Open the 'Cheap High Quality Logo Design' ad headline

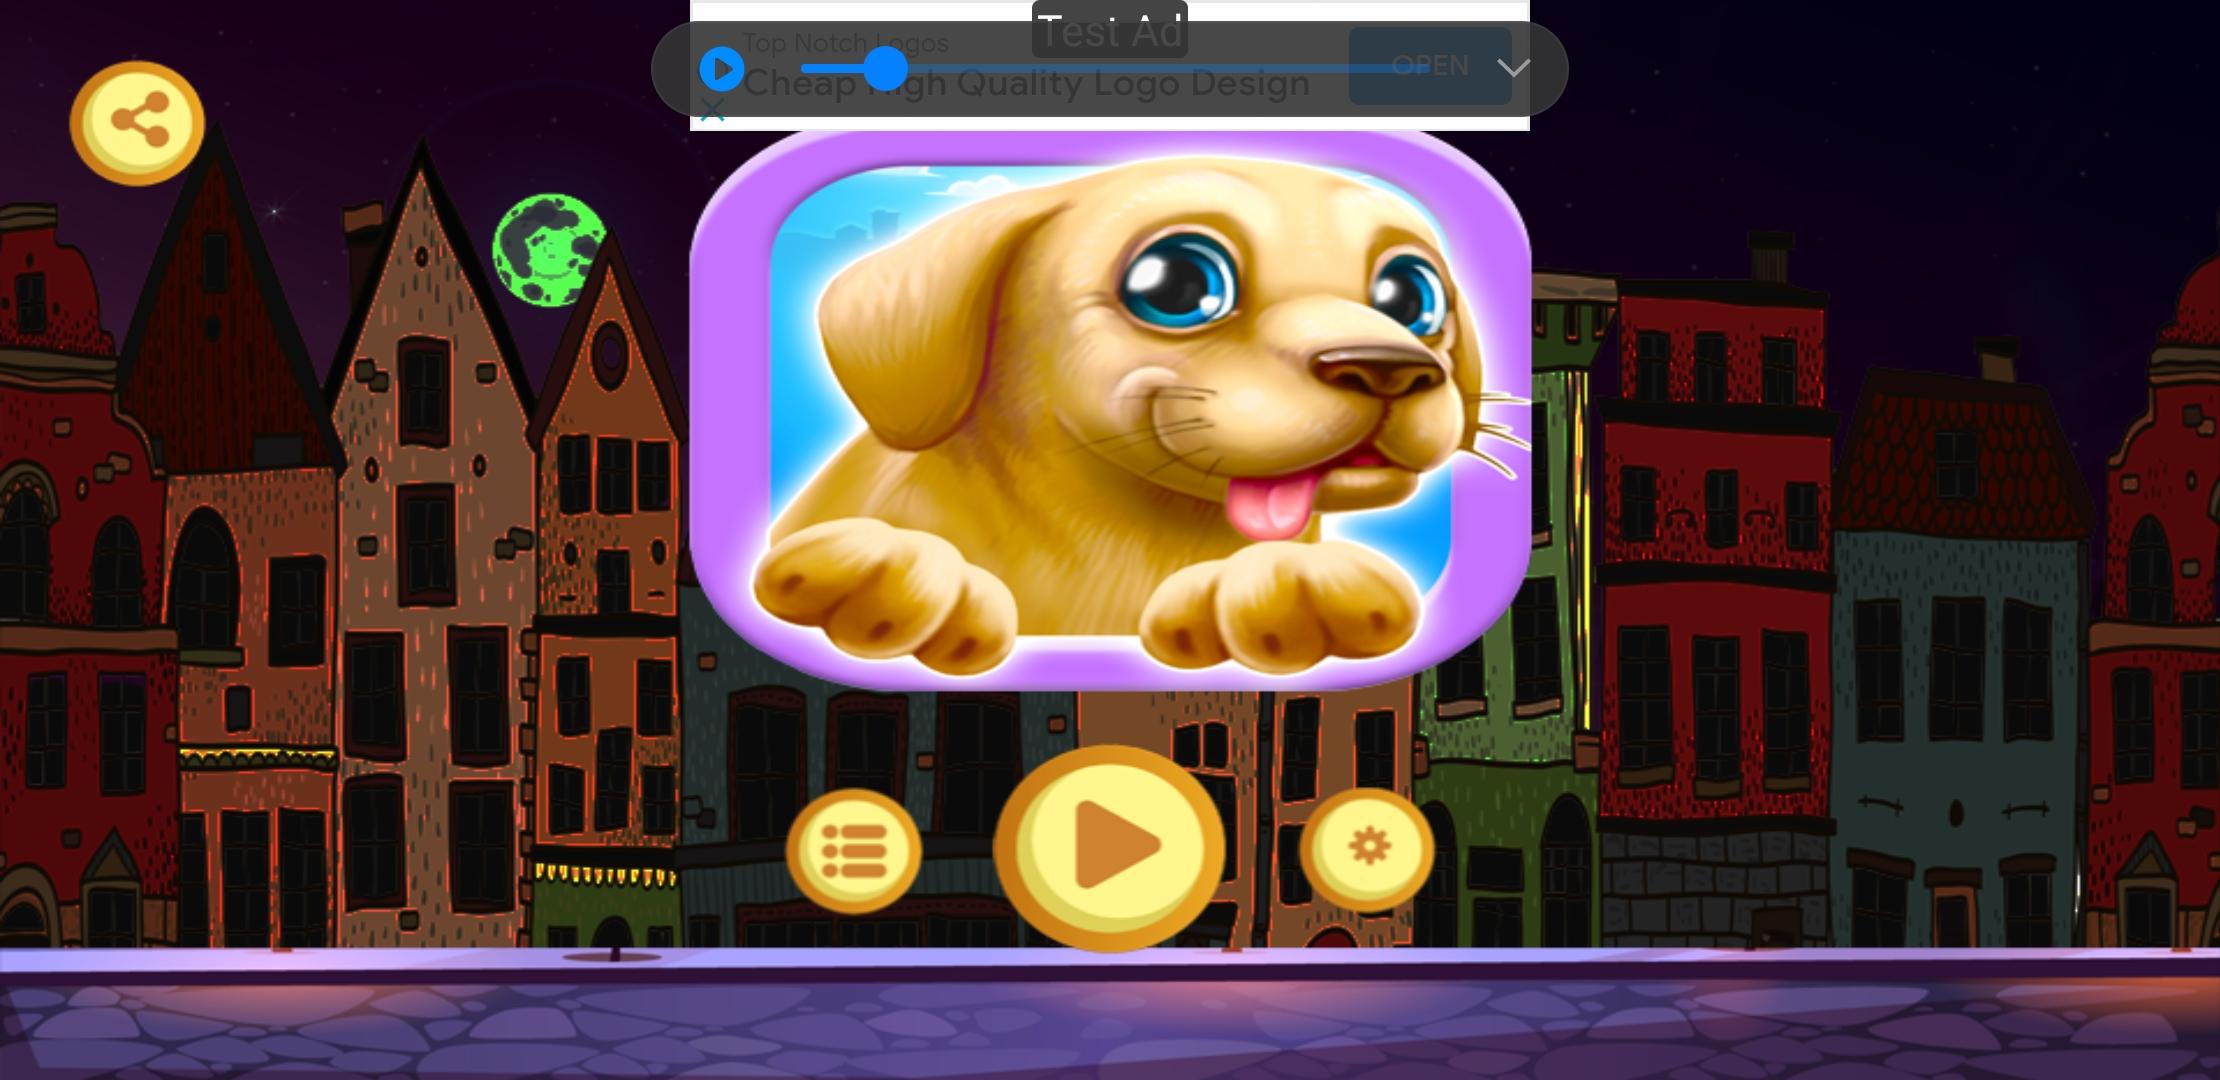tap(1026, 84)
